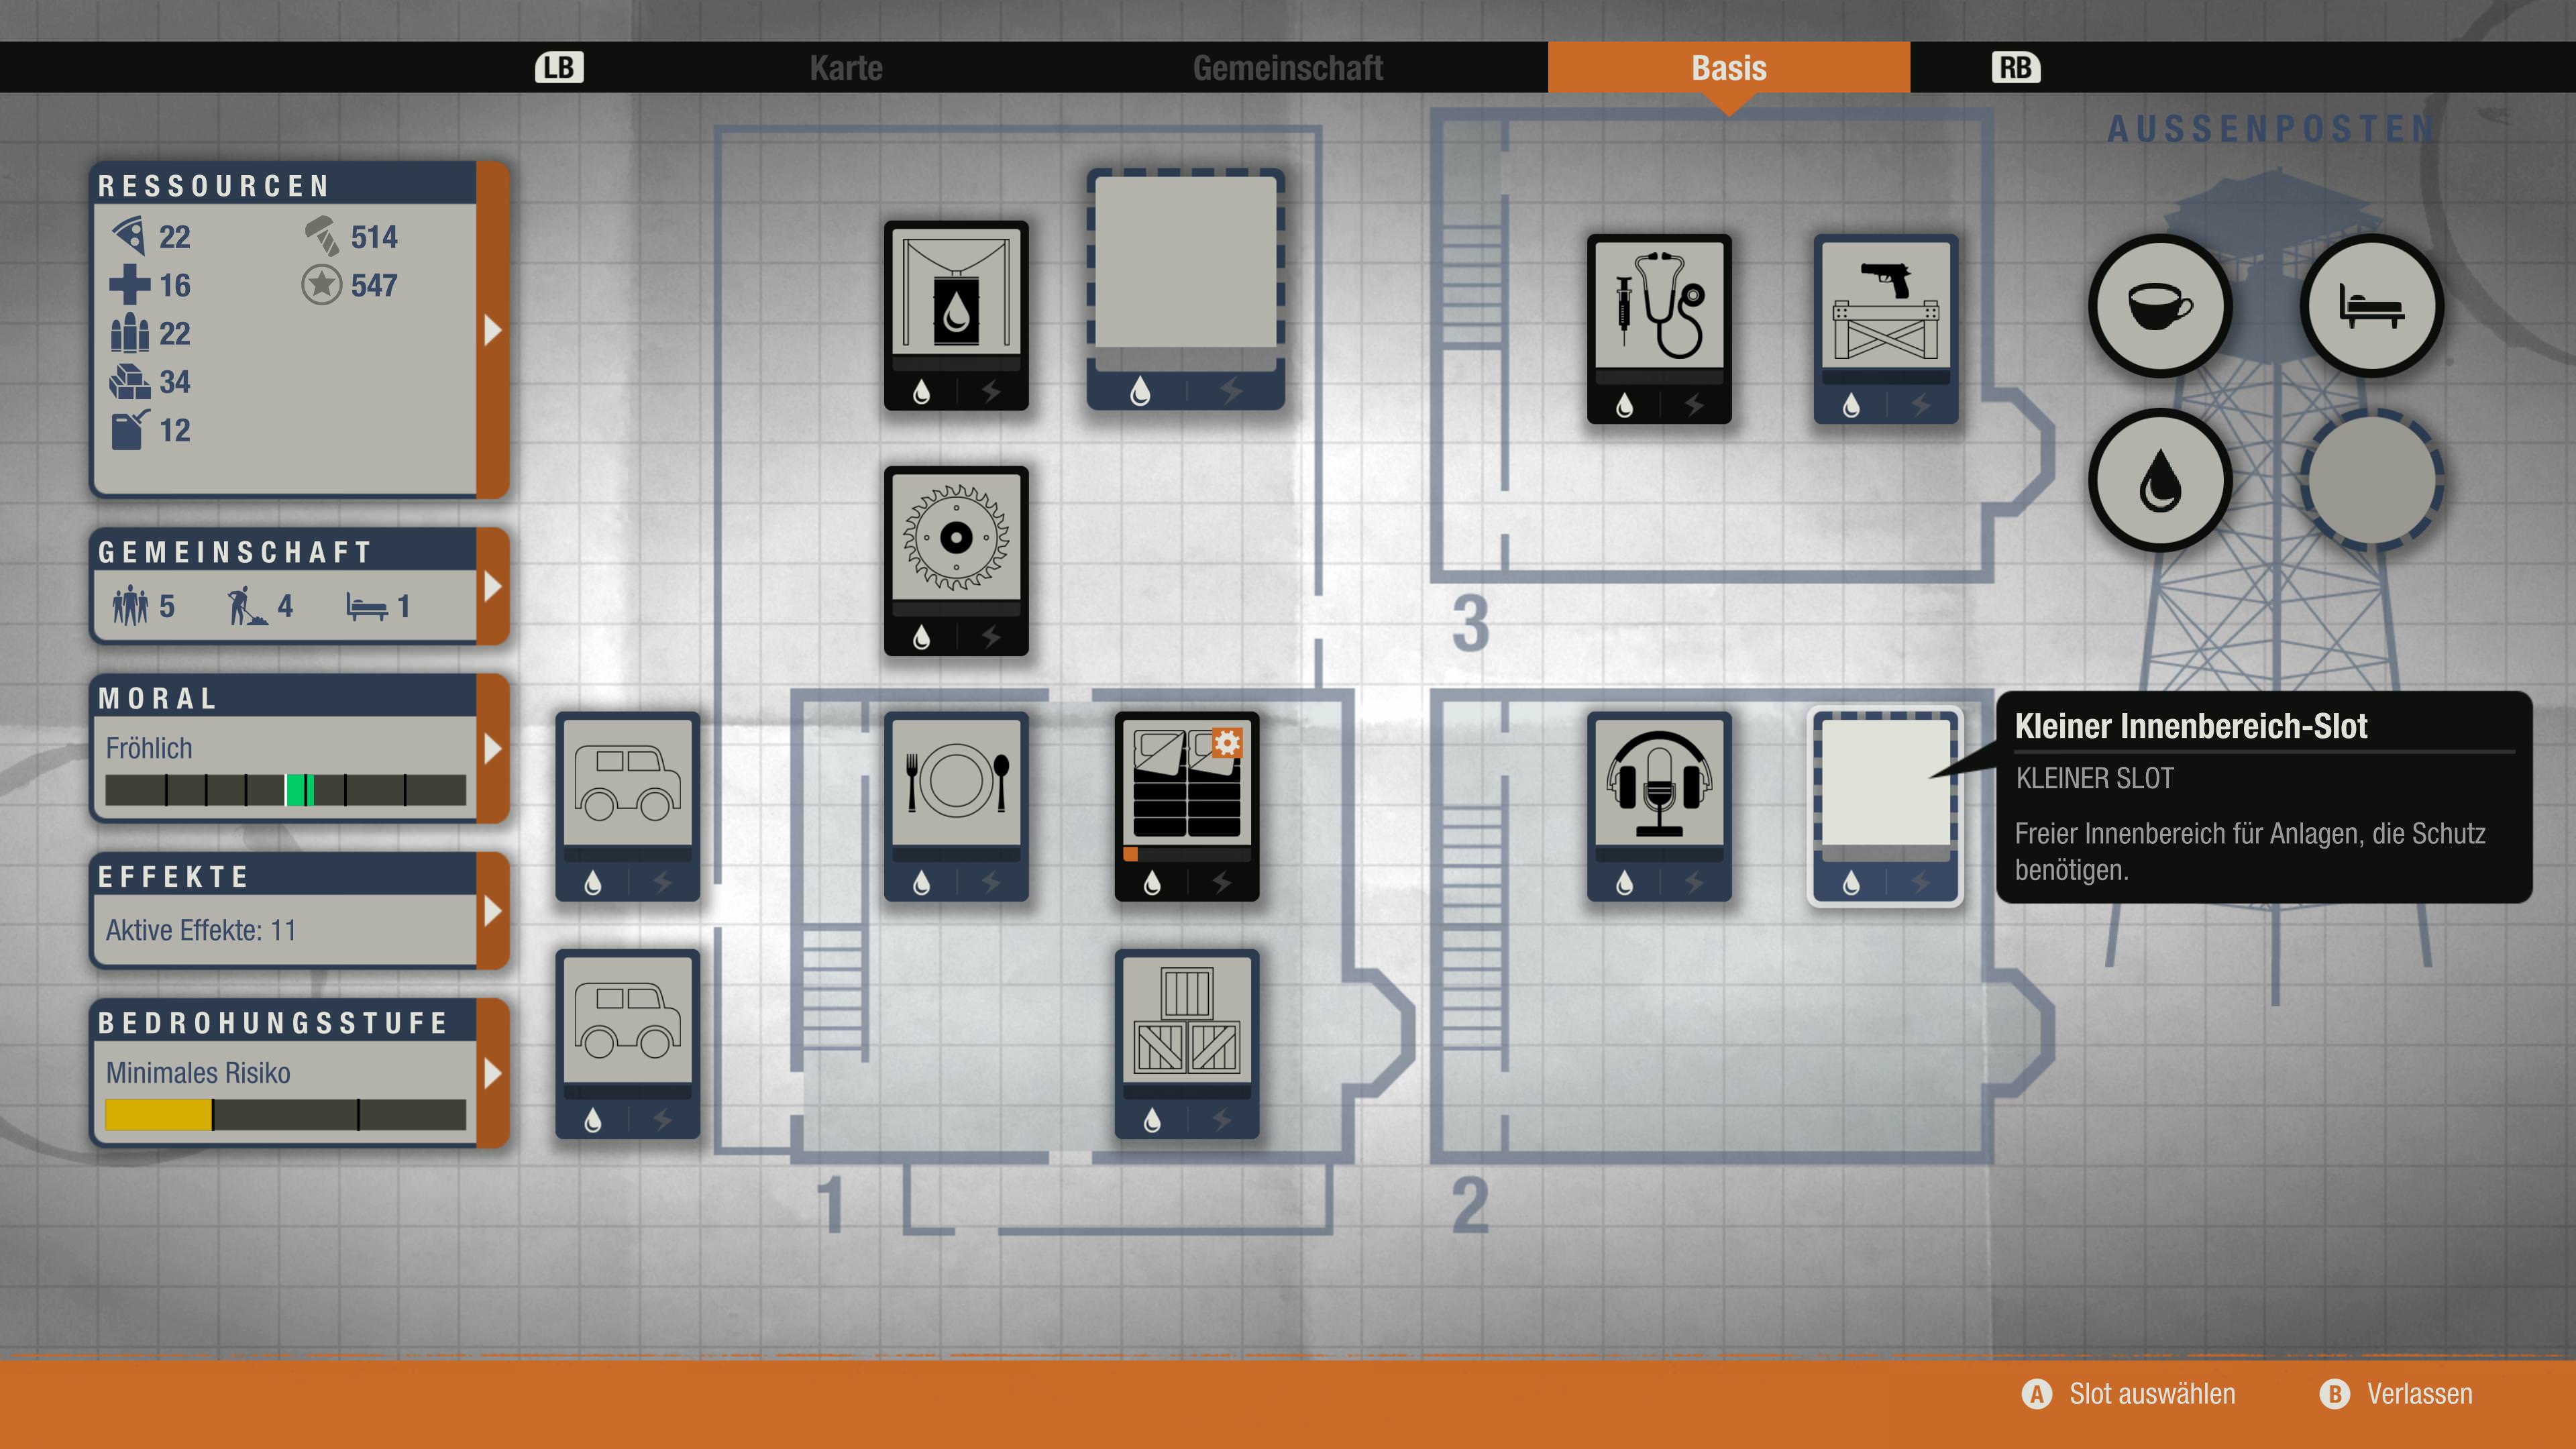
Task: Select the circular saw workshop facility
Action: (956, 561)
